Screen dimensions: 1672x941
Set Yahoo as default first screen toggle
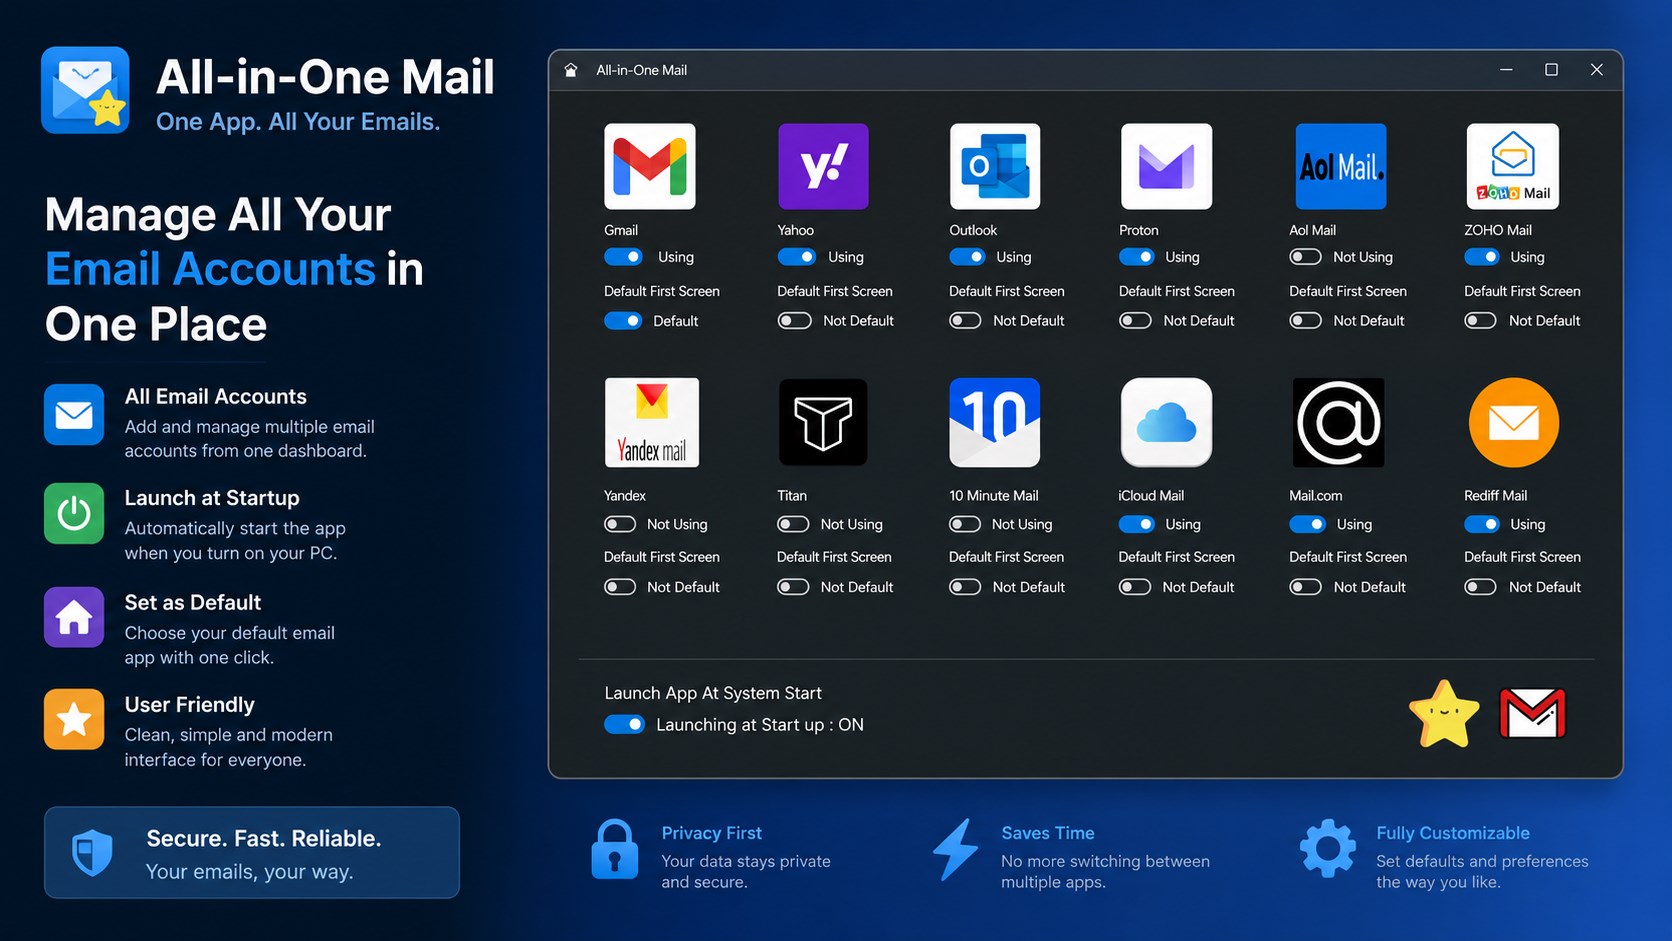pos(794,321)
